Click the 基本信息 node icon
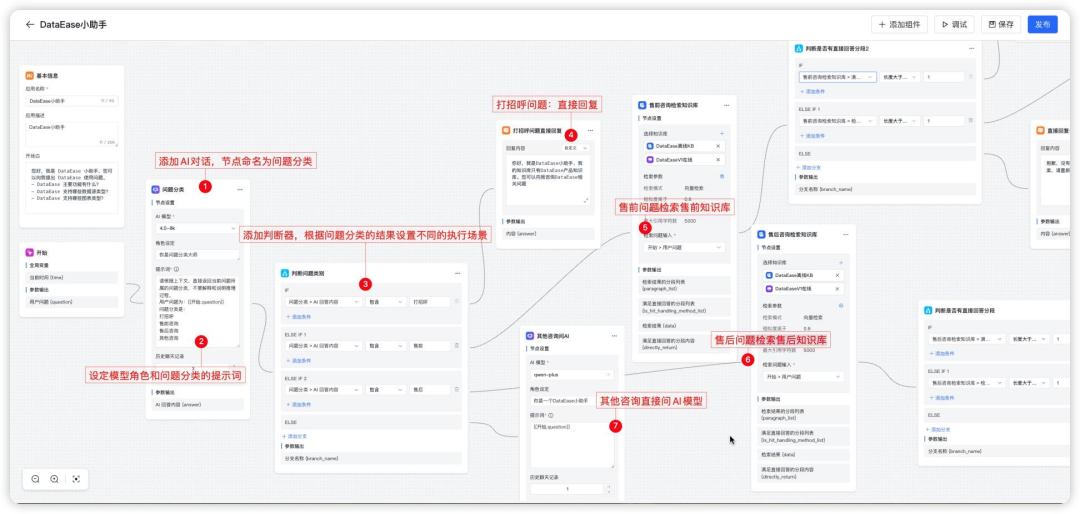1080x514 pixels. [30, 76]
